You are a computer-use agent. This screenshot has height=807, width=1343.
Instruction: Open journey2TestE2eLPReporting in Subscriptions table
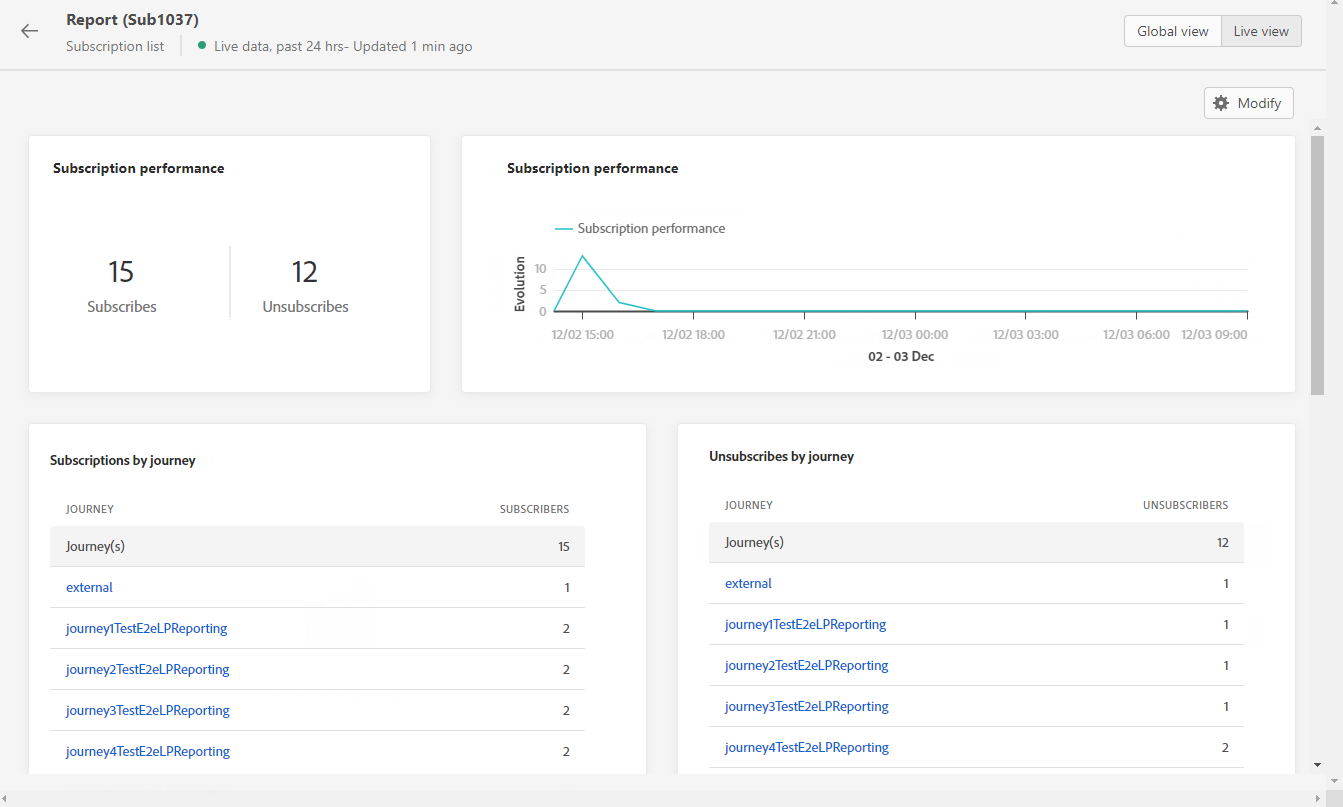tap(147, 670)
